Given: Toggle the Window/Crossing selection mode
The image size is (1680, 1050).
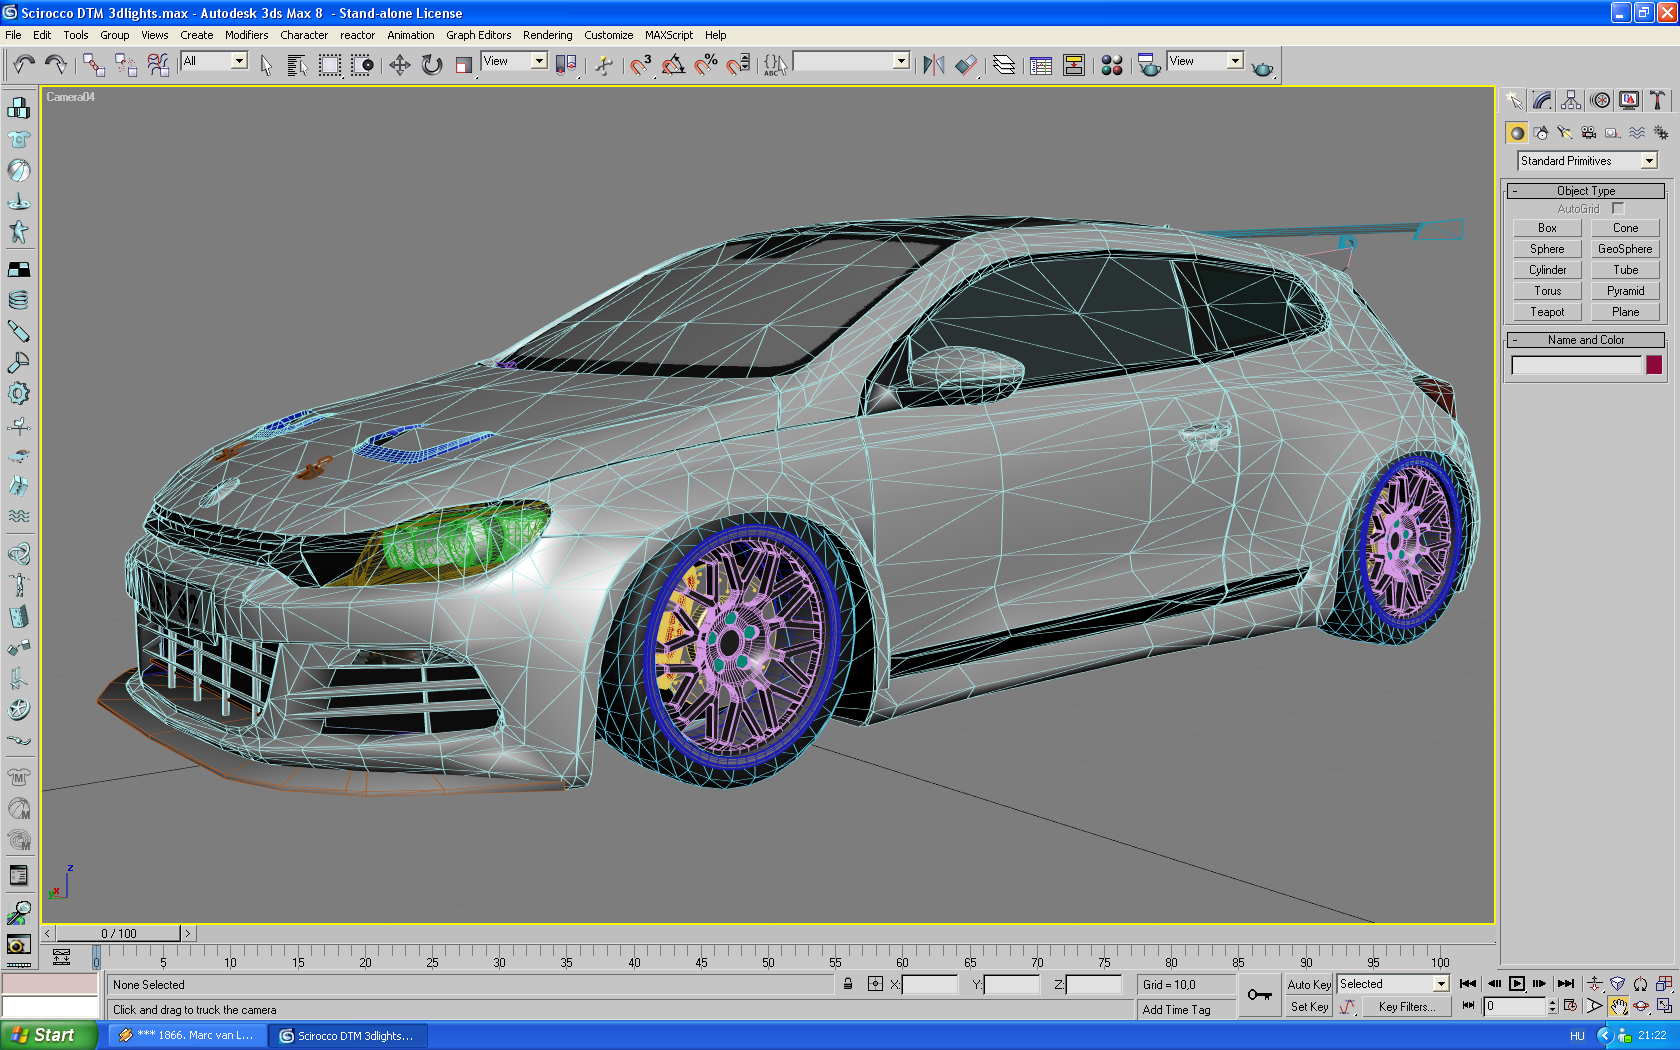Looking at the screenshot, I should click(x=361, y=65).
